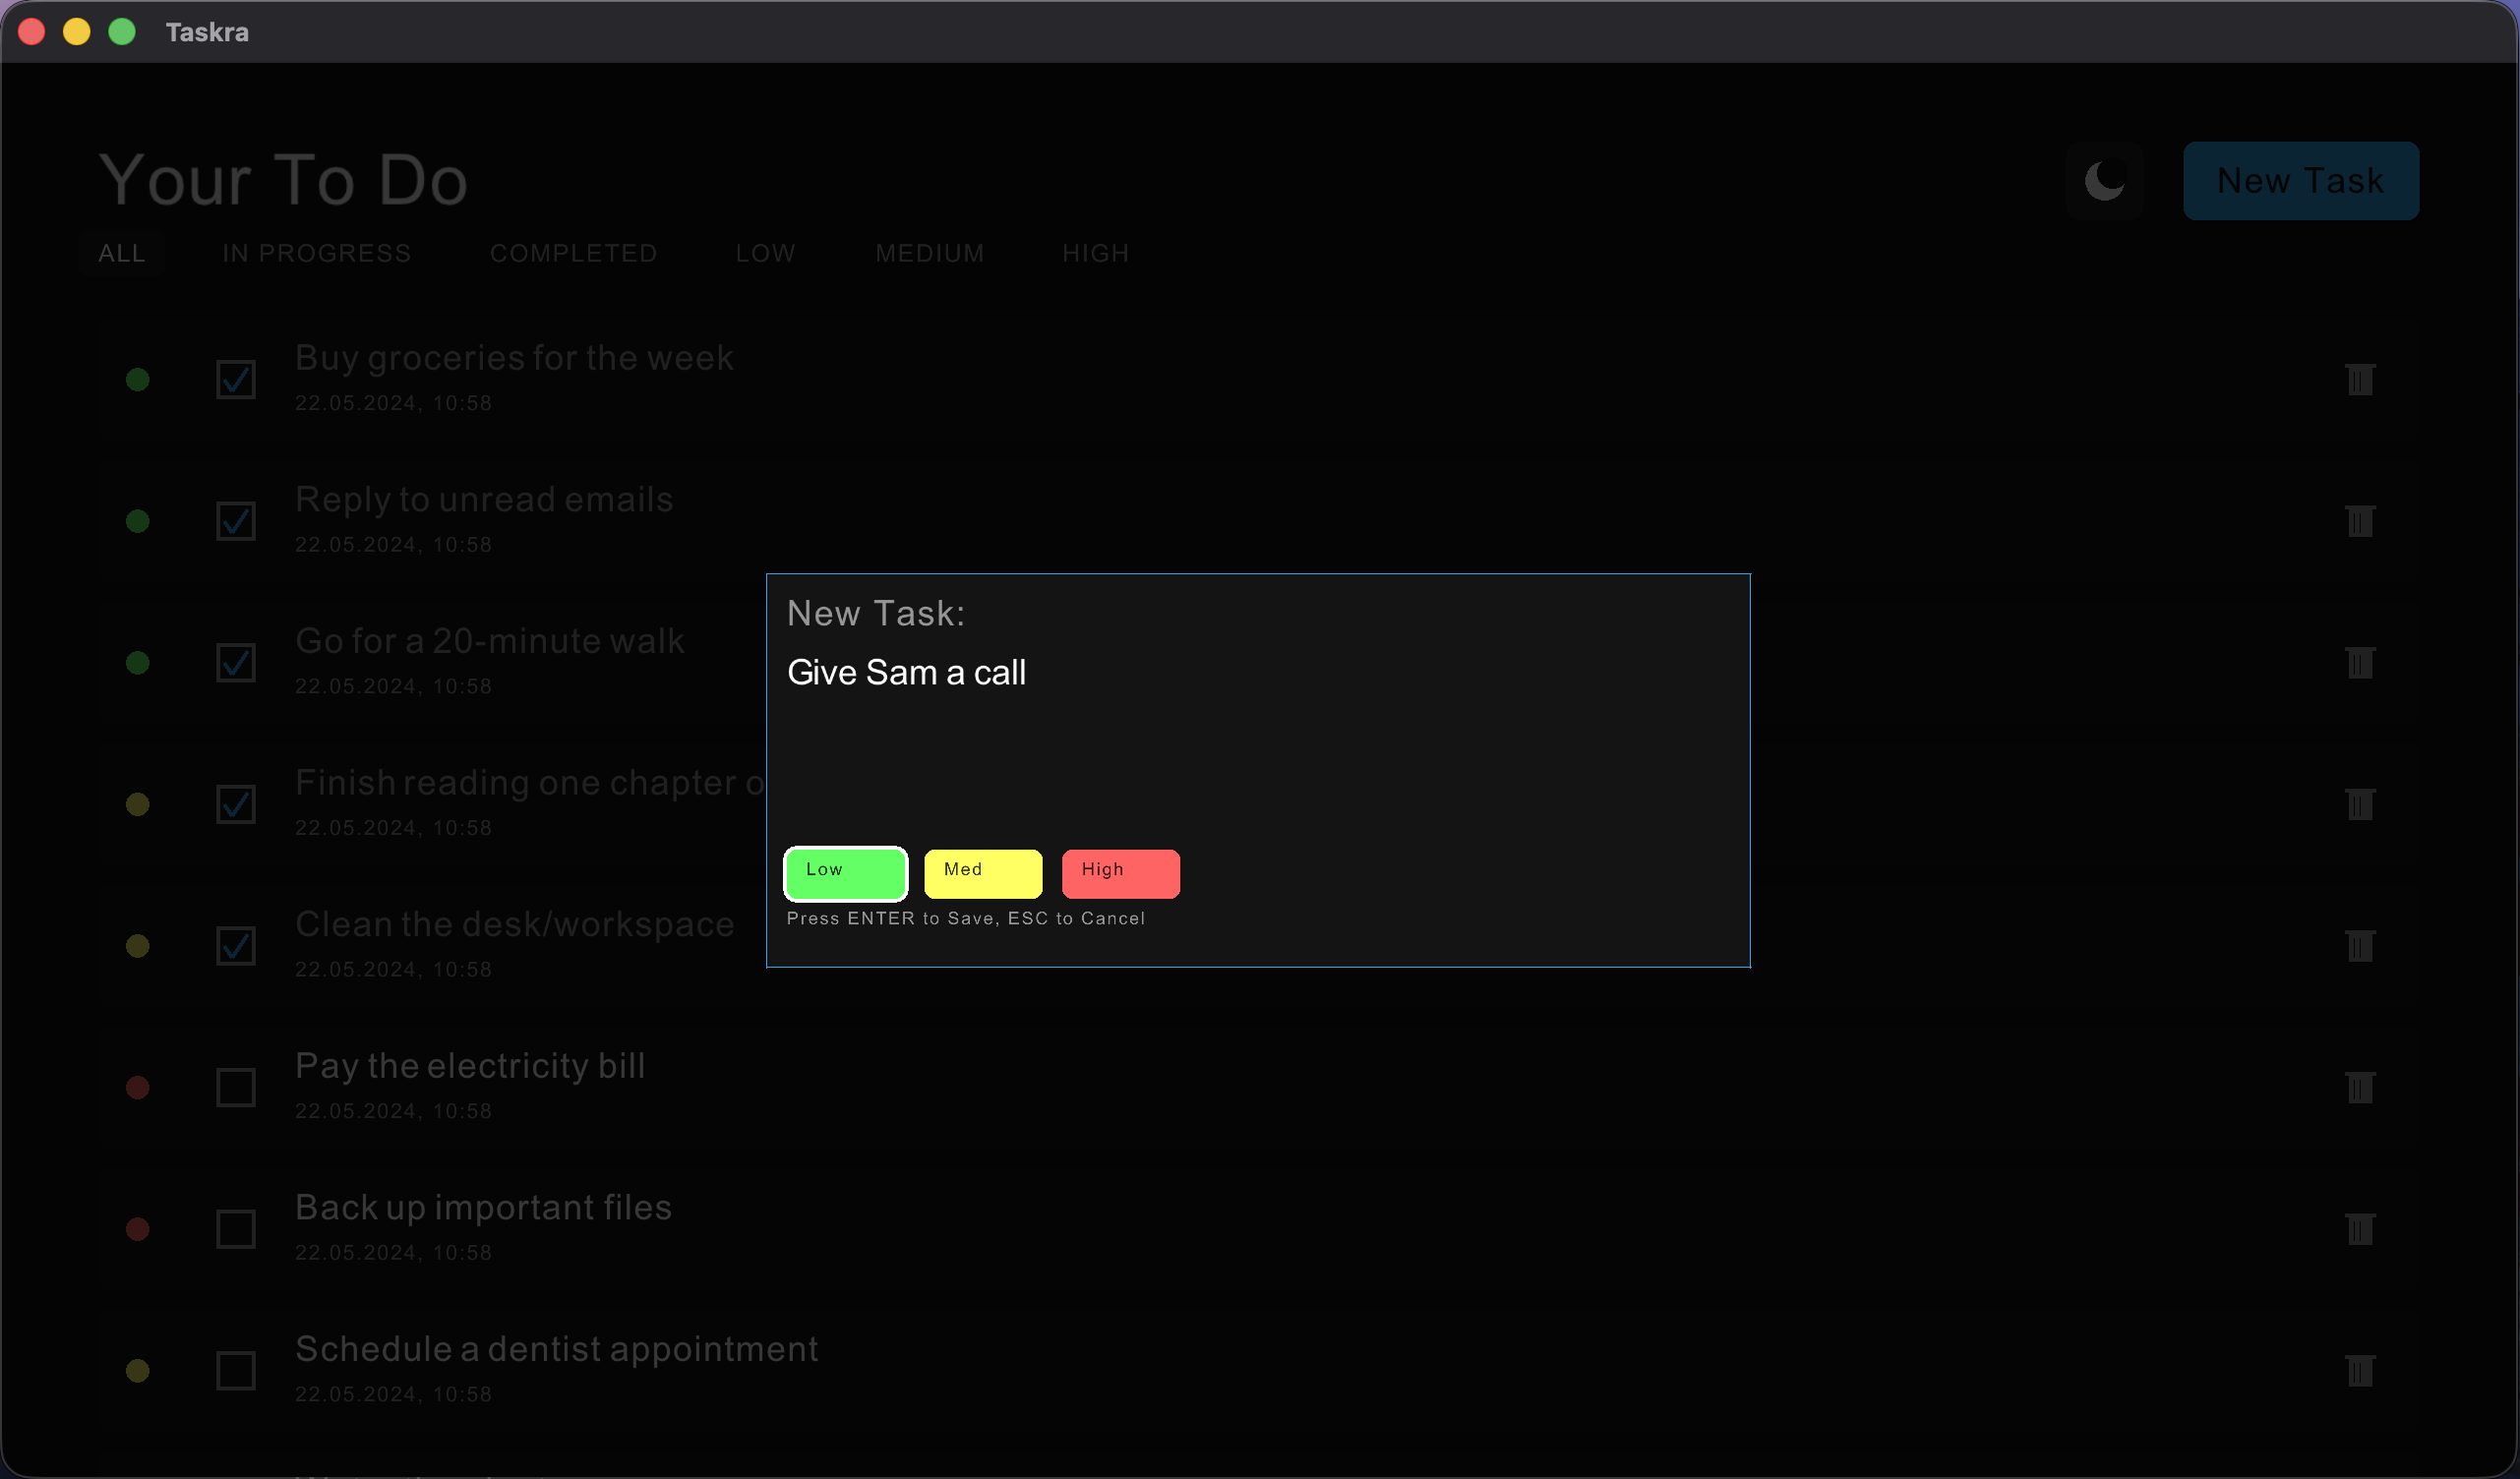Viewport: 2520px width, 1479px height.
Task: Delete the Pay the electricity bill task
Action: tap(2360, 1087)
